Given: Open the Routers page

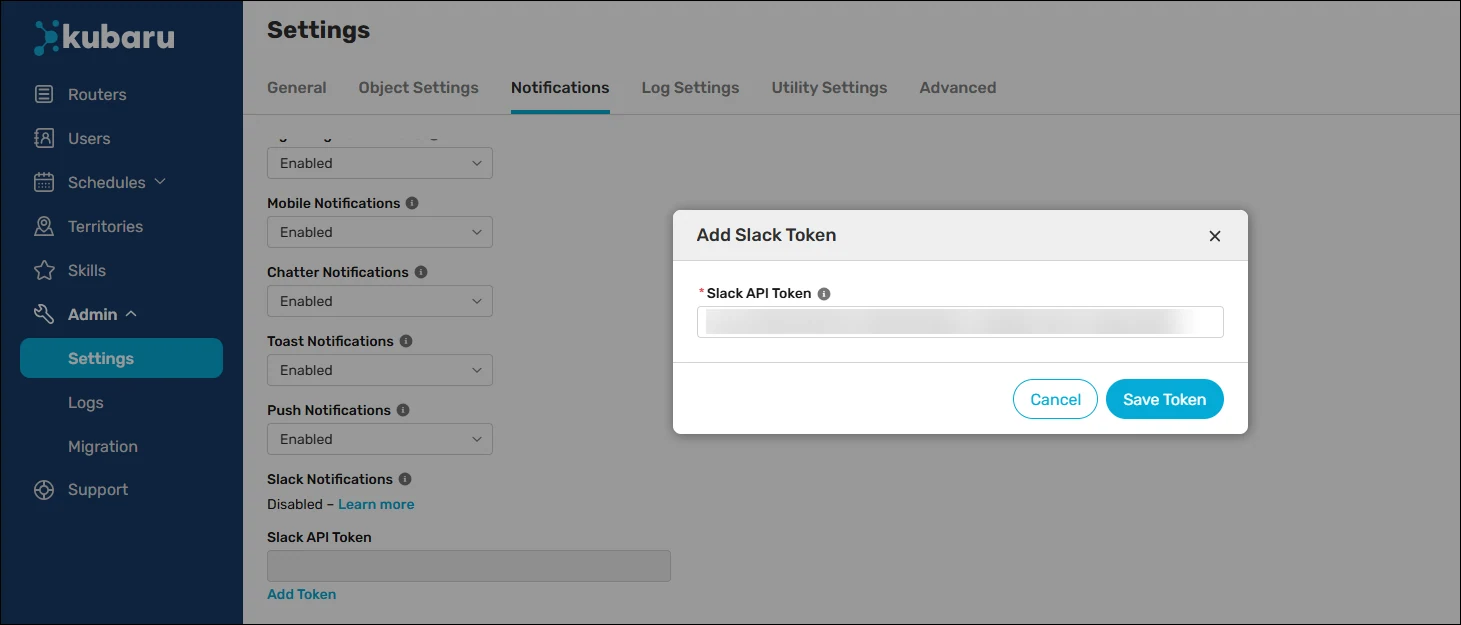Looking at the screenshot, I should (97, 94).
